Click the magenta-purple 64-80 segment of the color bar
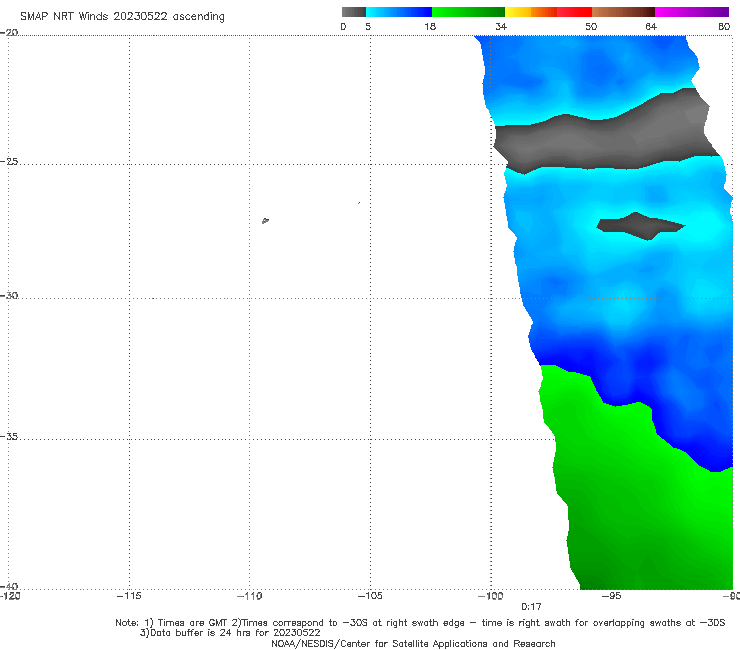740x650 pixels. [x=692, y=12]
